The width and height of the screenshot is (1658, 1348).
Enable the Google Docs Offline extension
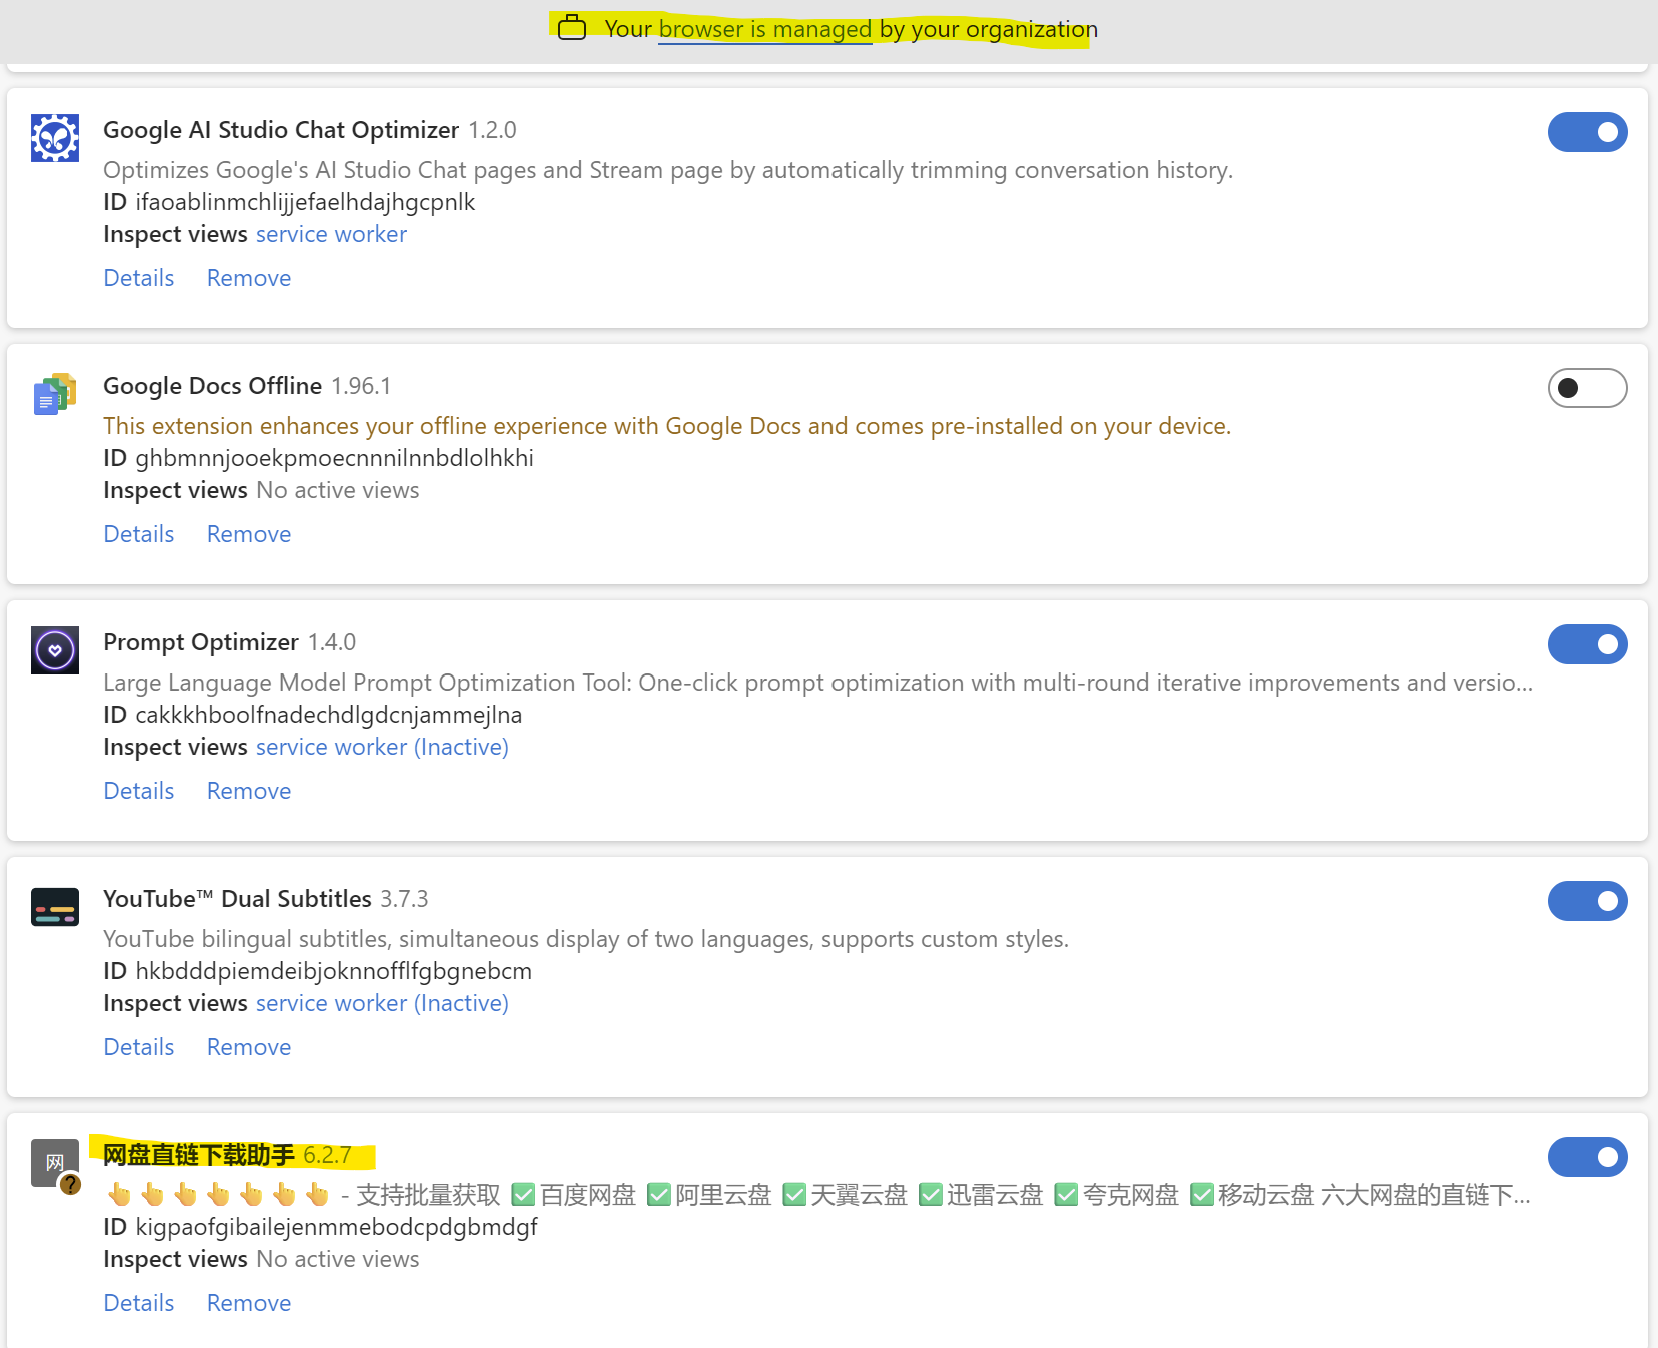tap(1587, 388)
